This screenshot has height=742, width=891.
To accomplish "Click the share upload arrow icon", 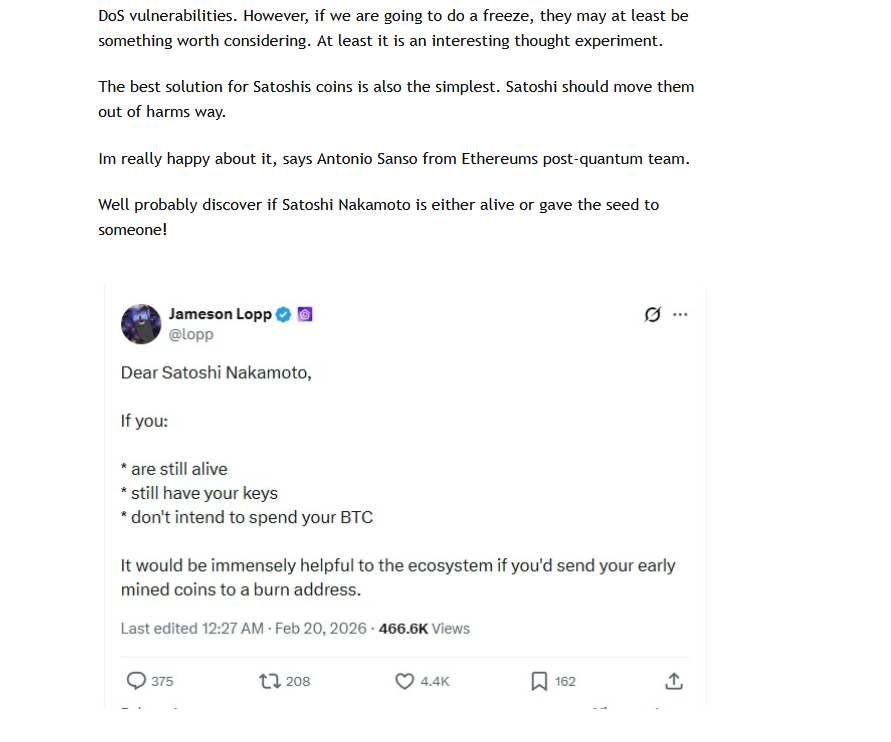I will point(674,681).
